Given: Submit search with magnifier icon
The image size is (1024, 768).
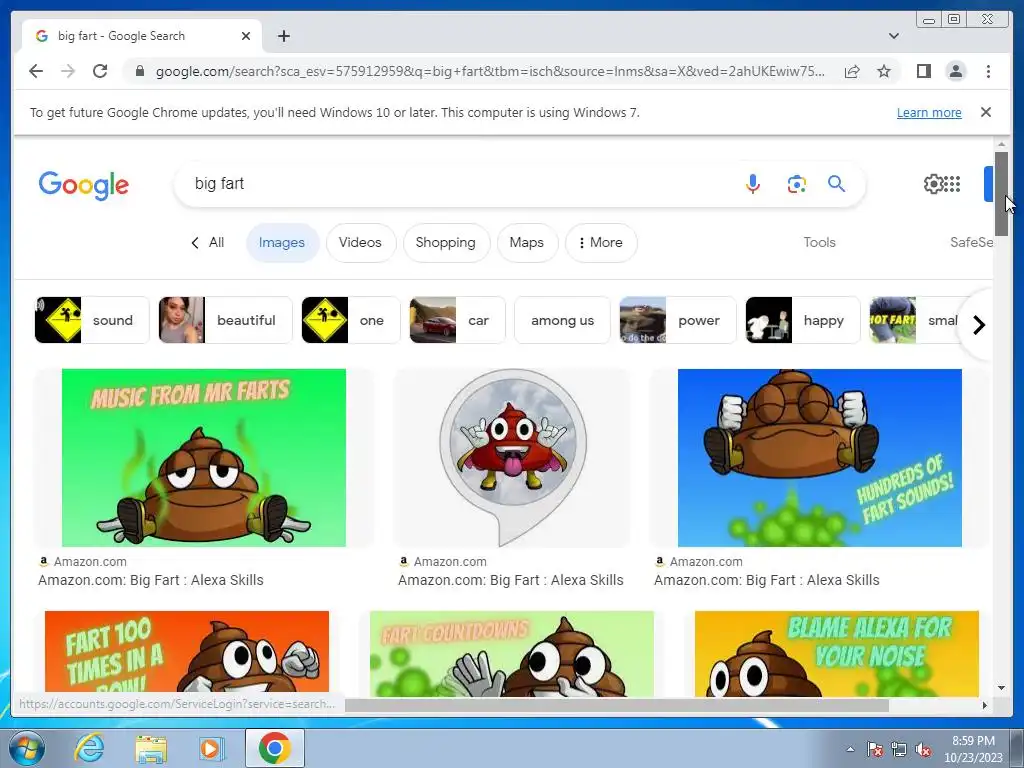Looking at the screenshot, I should click(x=837, y=184).
